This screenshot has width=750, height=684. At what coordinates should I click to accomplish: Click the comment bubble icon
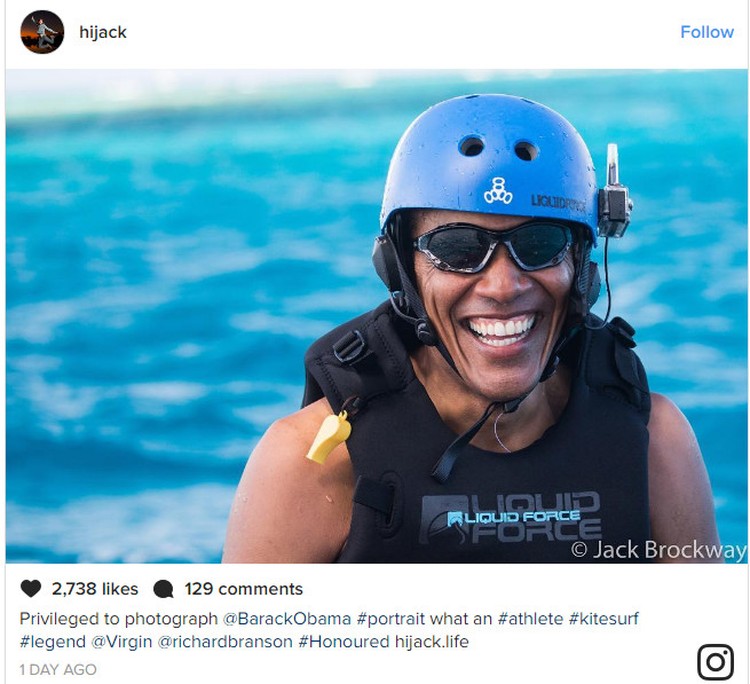click(164, 589)
